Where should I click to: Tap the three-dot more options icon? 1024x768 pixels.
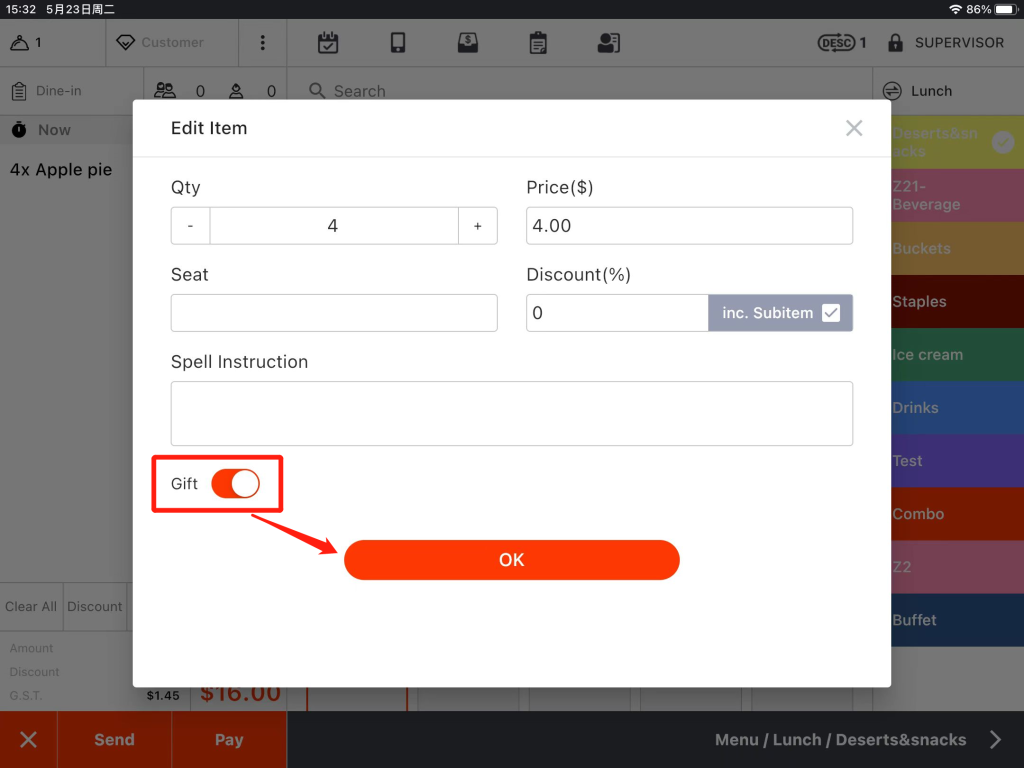(263, 43)
